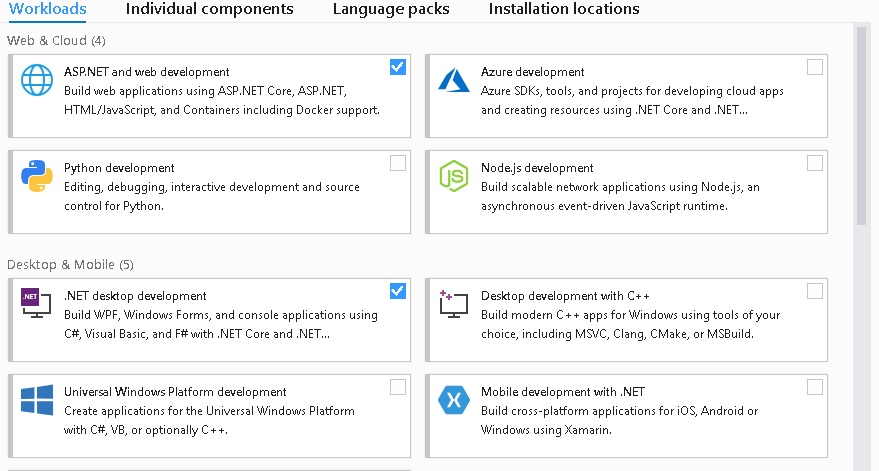
Task: Select the '.NET desktop development' title text
Action: coord(135,296)
